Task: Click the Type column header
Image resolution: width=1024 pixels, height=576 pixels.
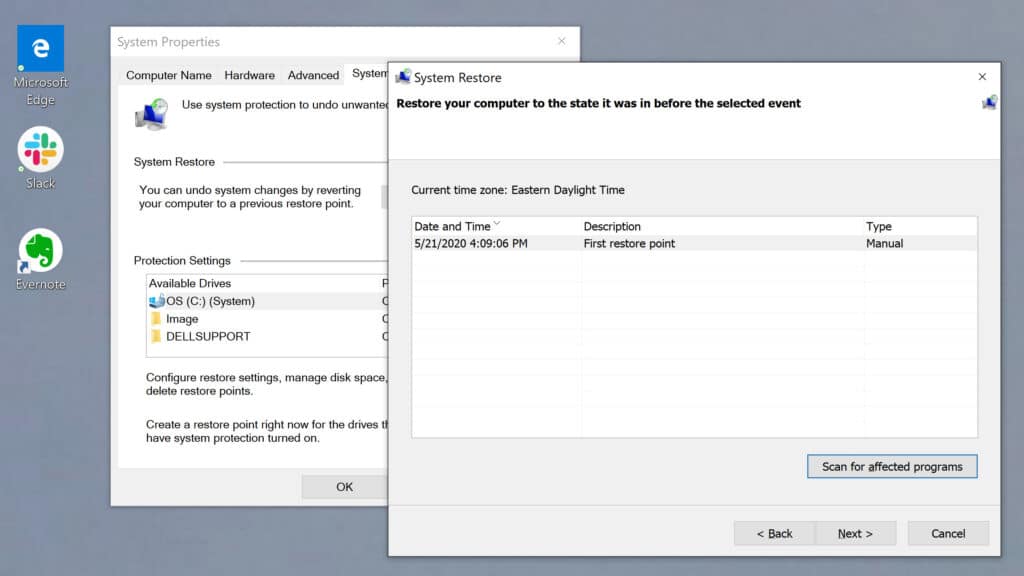Action: tap(877, 226)
